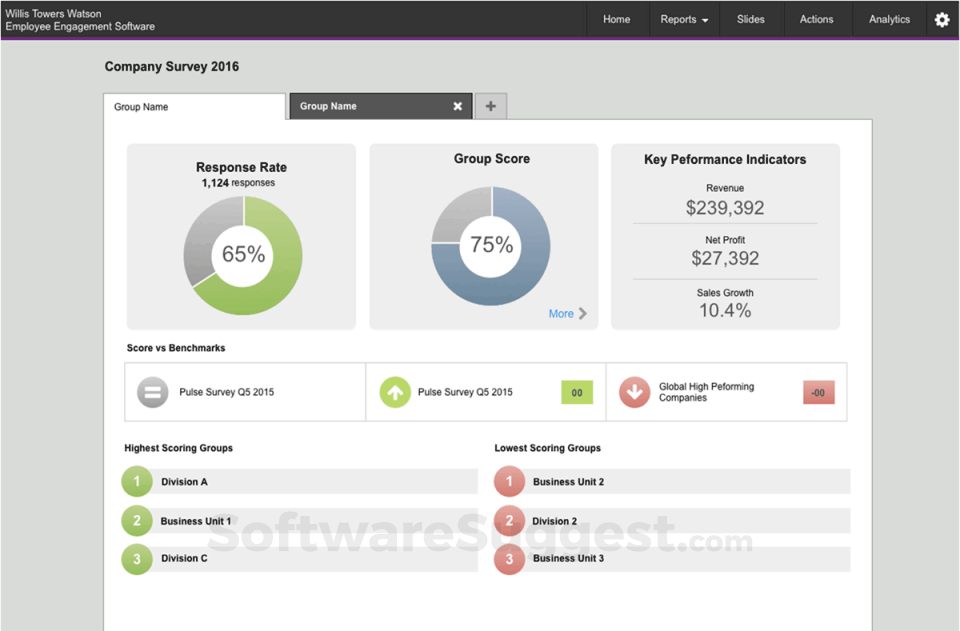Click the Home navigation button
960x631 pixels.
616,19
